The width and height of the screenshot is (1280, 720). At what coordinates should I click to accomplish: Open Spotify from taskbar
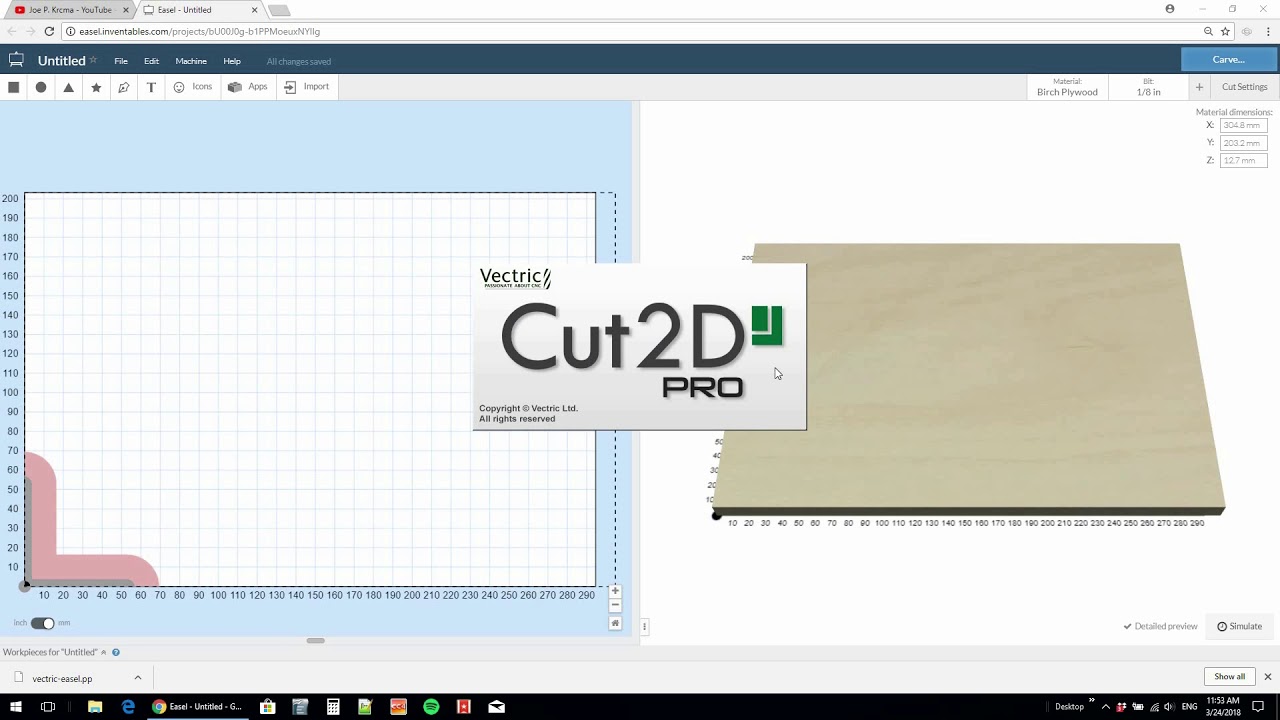pos(431,706)
